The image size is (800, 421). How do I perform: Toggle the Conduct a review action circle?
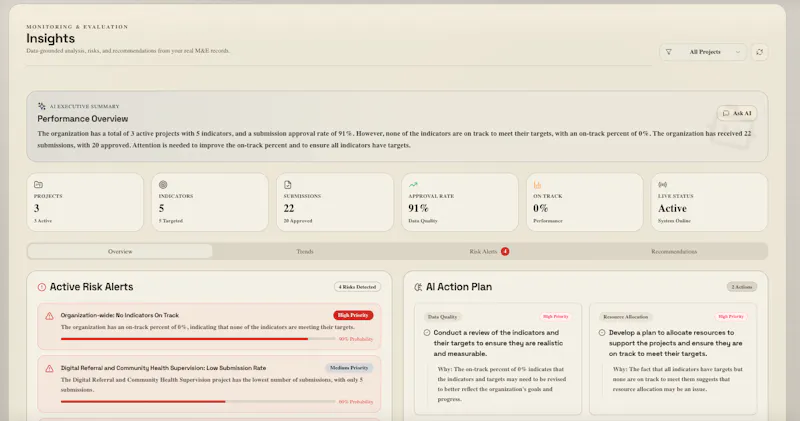coord(427,333)
